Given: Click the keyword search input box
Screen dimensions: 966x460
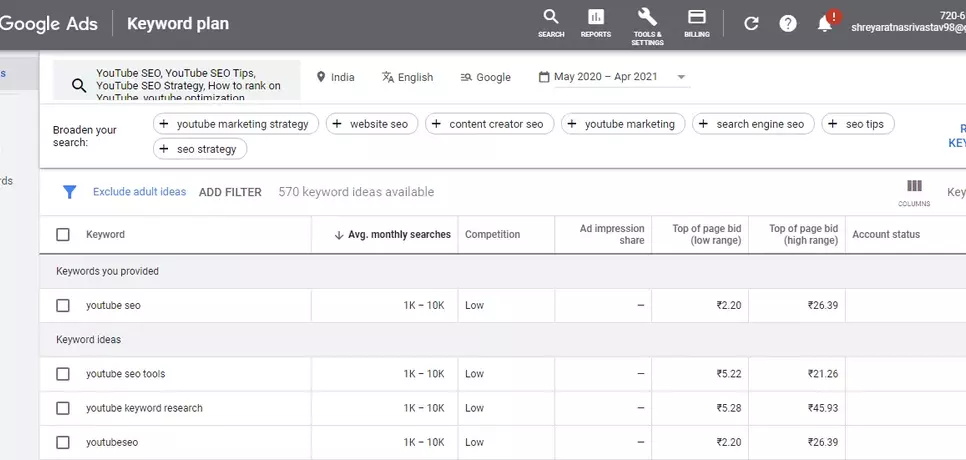Looking at the screenshot, I should click(176, 80).
